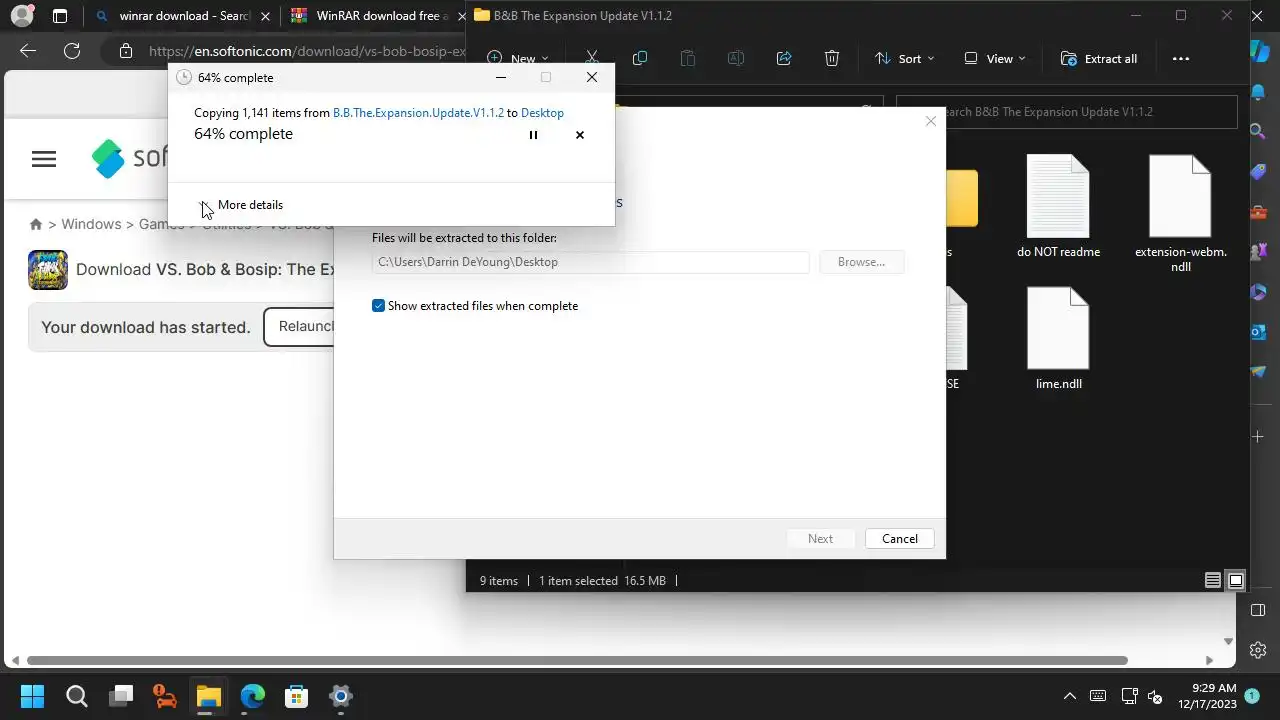Click the softonic URL in address bar
The width and height of the screenshot is (1280, 720).
[x=307, y=51]
